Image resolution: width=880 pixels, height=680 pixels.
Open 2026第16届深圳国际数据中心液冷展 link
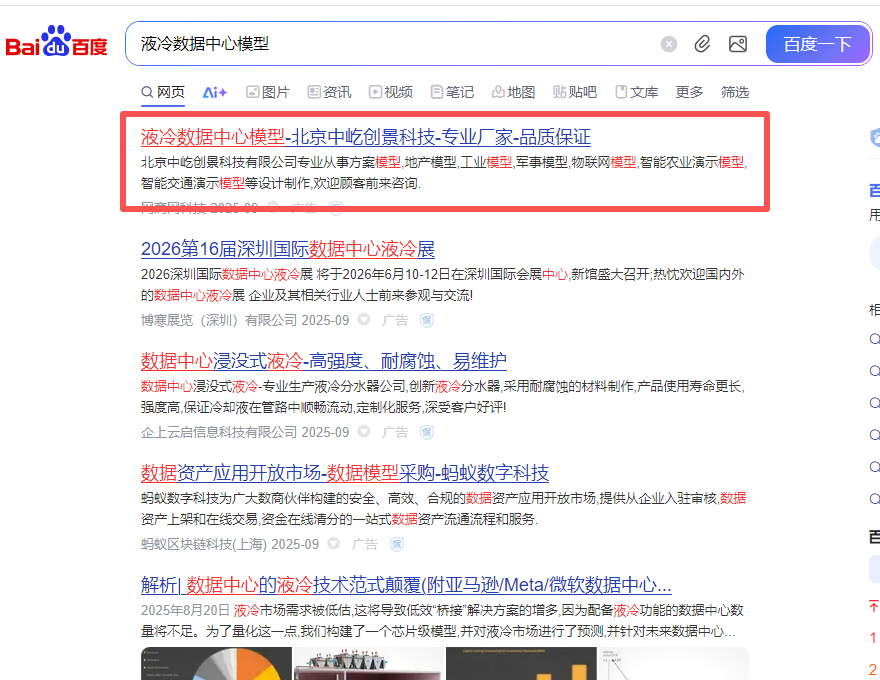coord(288,249)
